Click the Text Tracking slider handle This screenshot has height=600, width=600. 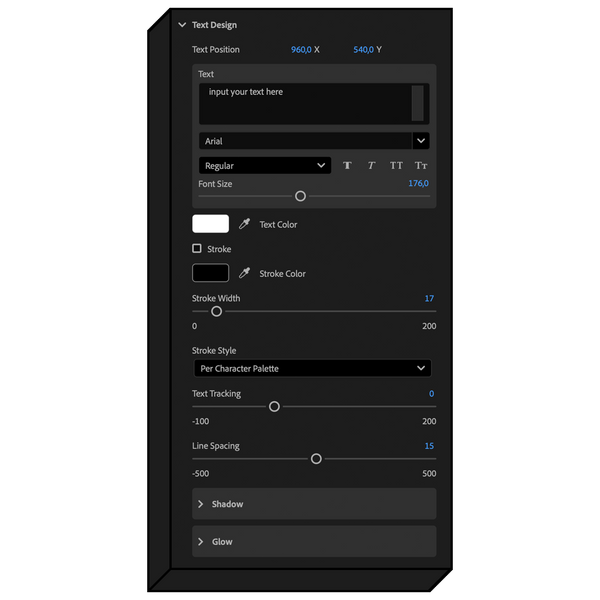click(x=274, y=406)
